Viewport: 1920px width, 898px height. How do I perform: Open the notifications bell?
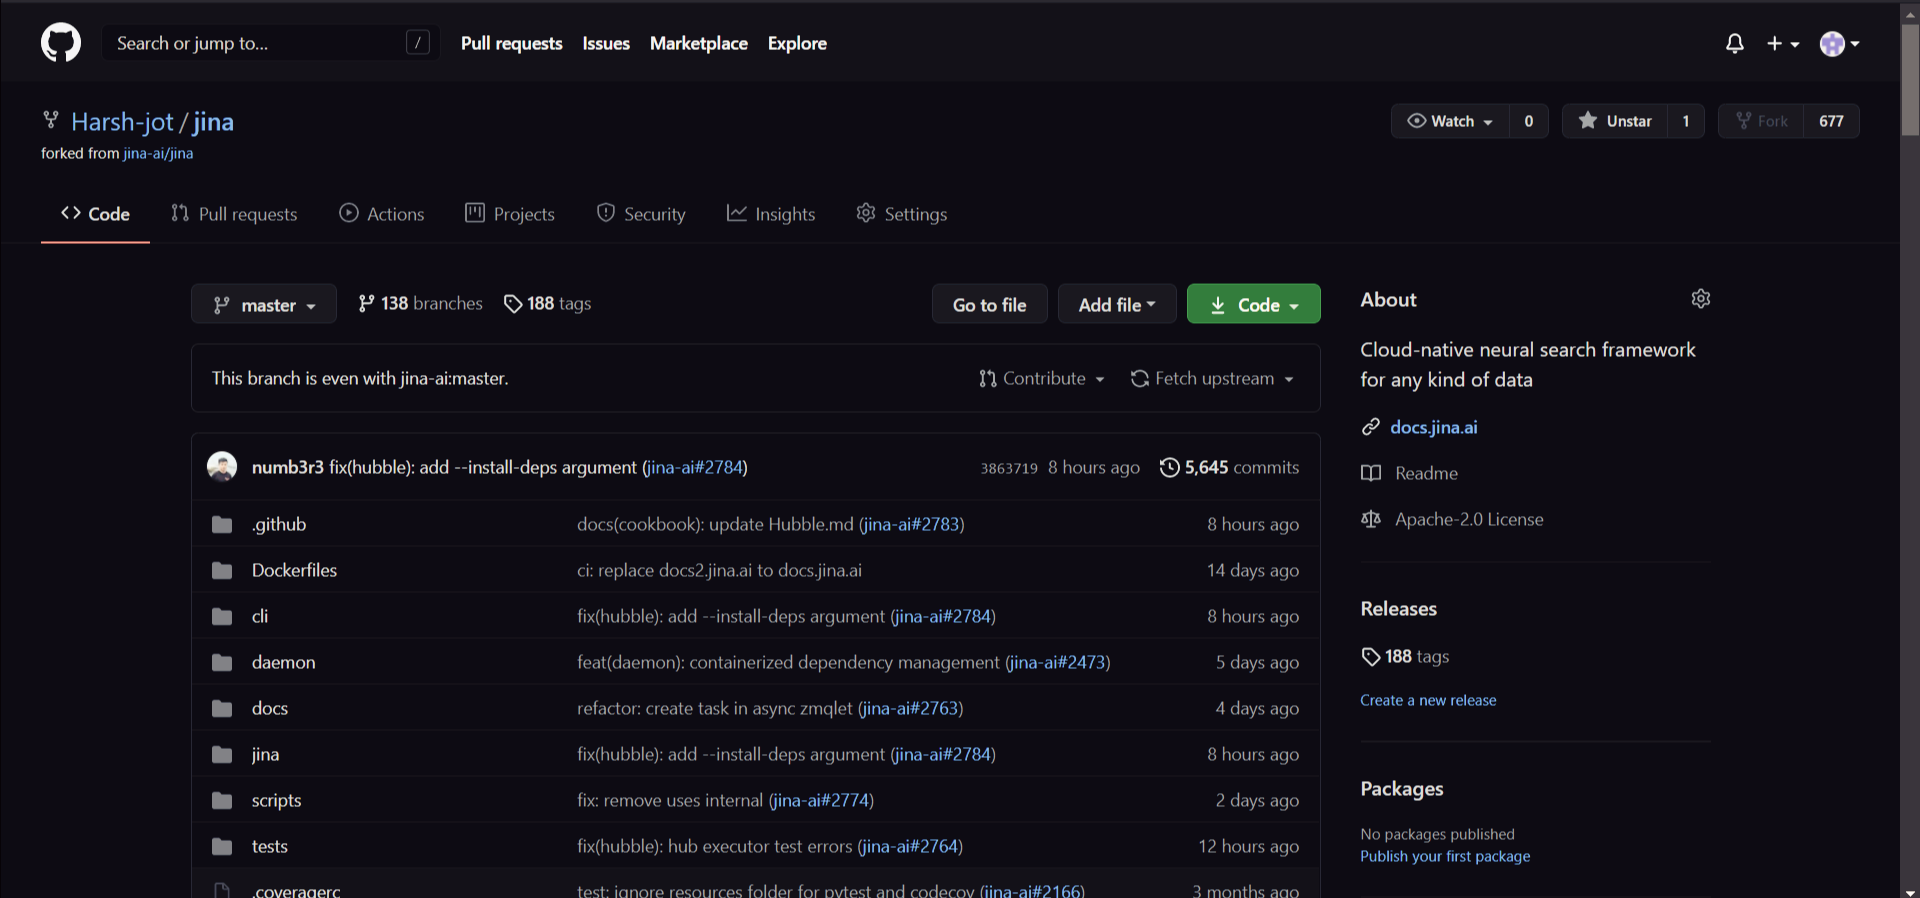pos(1735,43)
